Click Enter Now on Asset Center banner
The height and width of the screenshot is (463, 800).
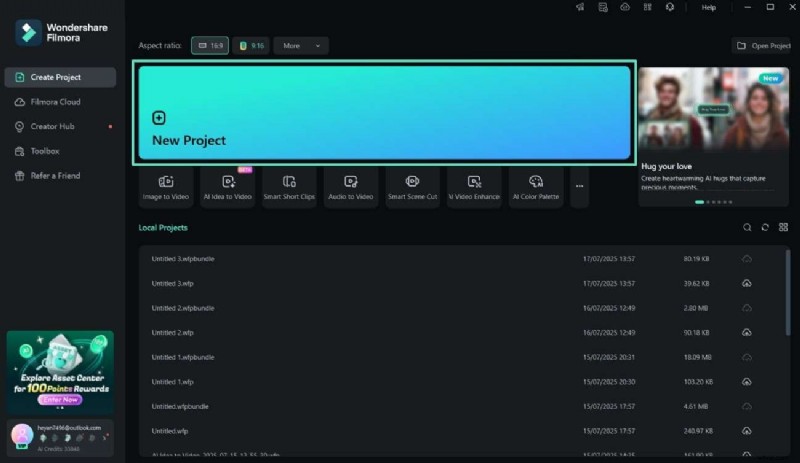[x=60, y=400]
